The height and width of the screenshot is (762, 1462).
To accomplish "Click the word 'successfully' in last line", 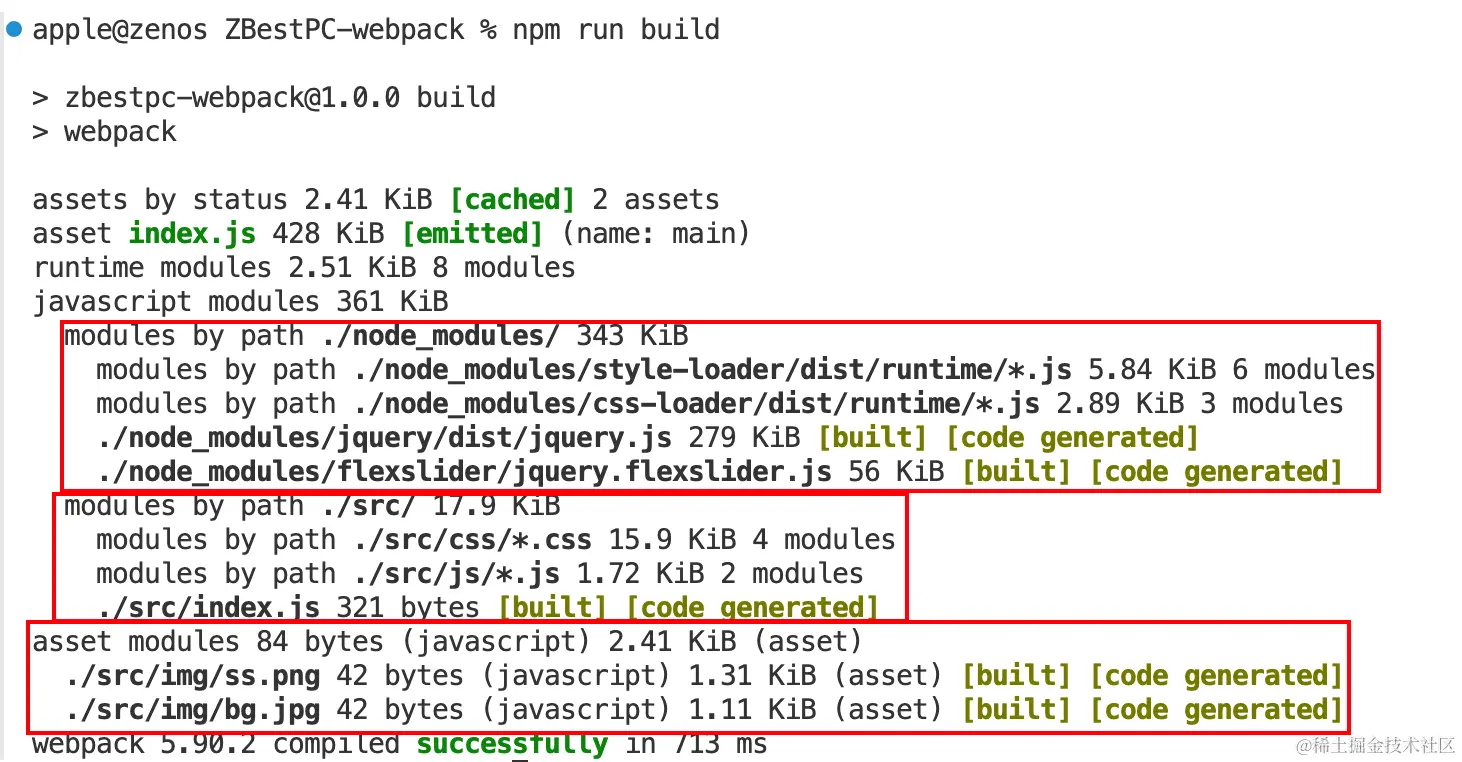I will click(x=512, y=743).
